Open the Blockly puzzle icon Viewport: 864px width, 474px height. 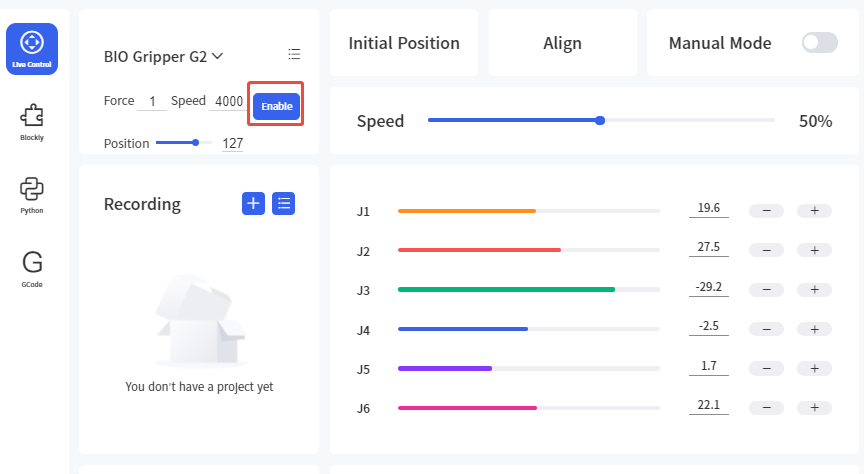[x=32, y=122]
